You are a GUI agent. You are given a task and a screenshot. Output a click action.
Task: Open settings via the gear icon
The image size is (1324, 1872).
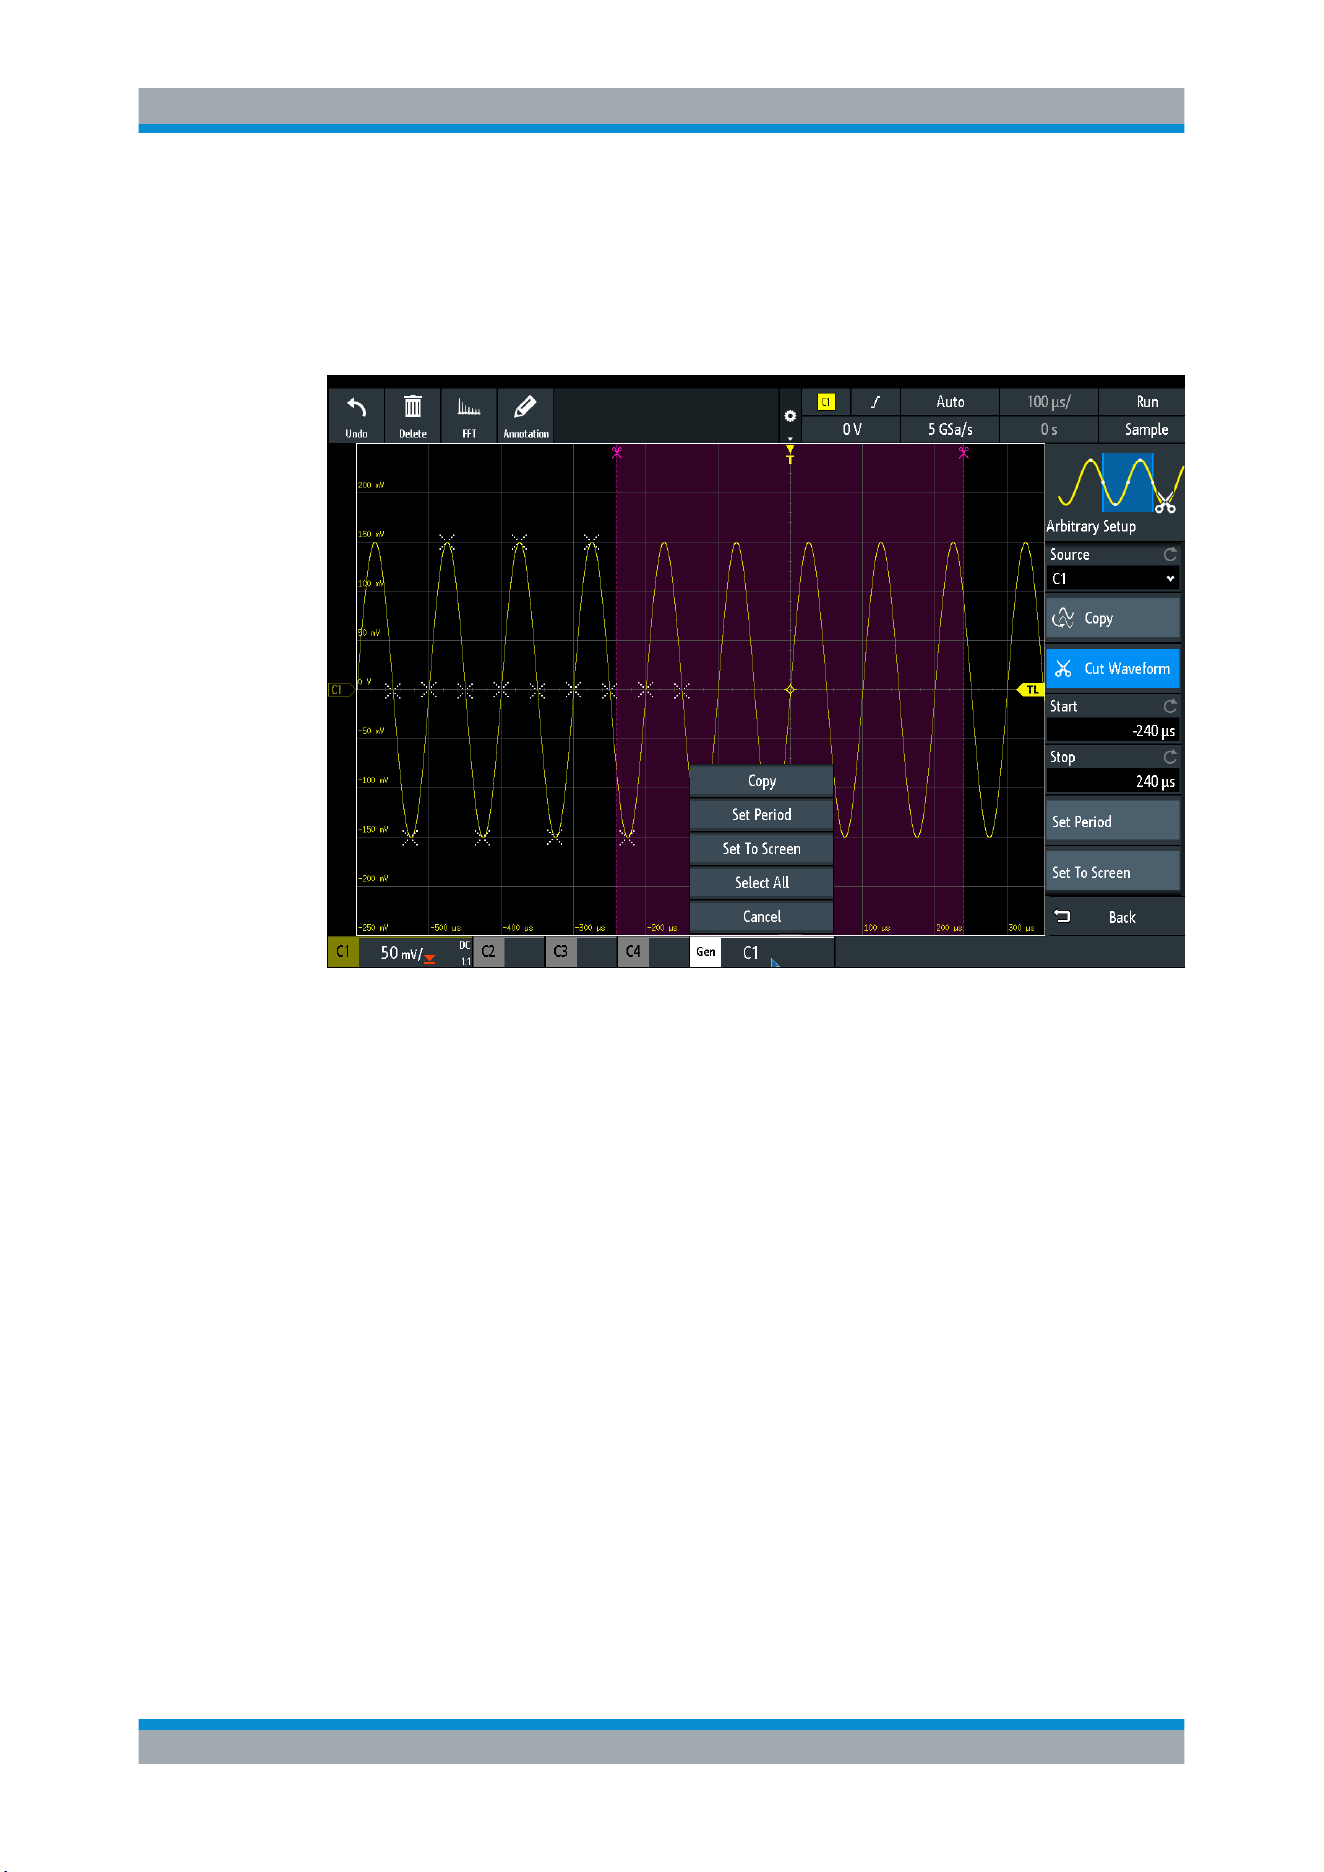tap(790, 416)
